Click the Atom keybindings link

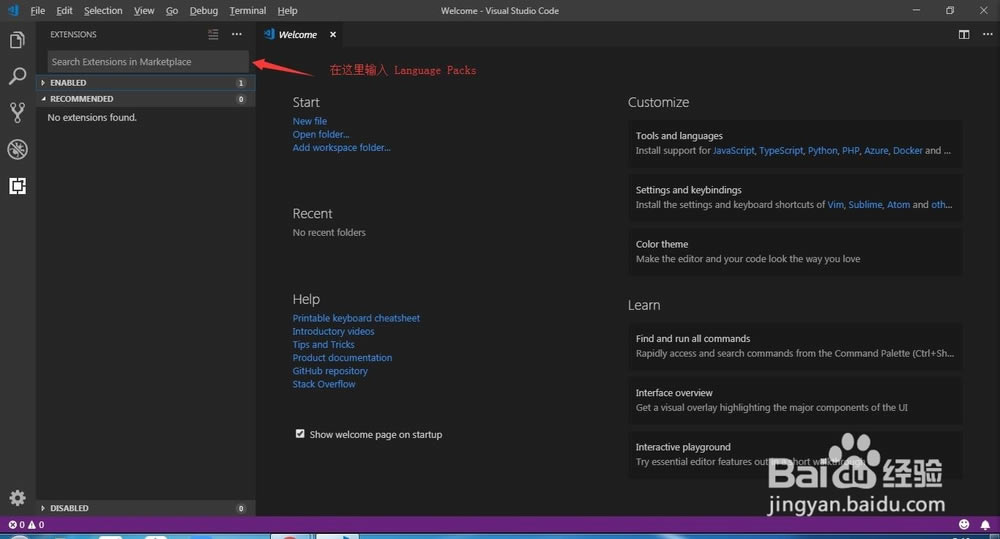(898, 205)
